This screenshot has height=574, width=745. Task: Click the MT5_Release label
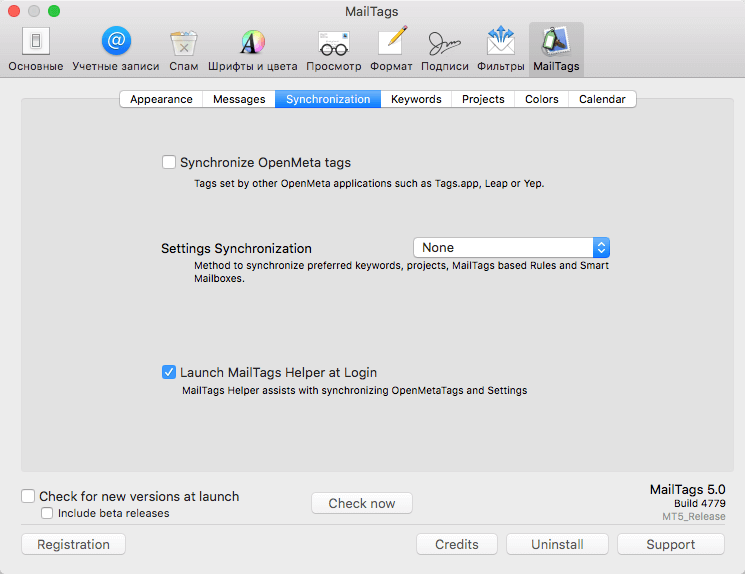(694, 517)
